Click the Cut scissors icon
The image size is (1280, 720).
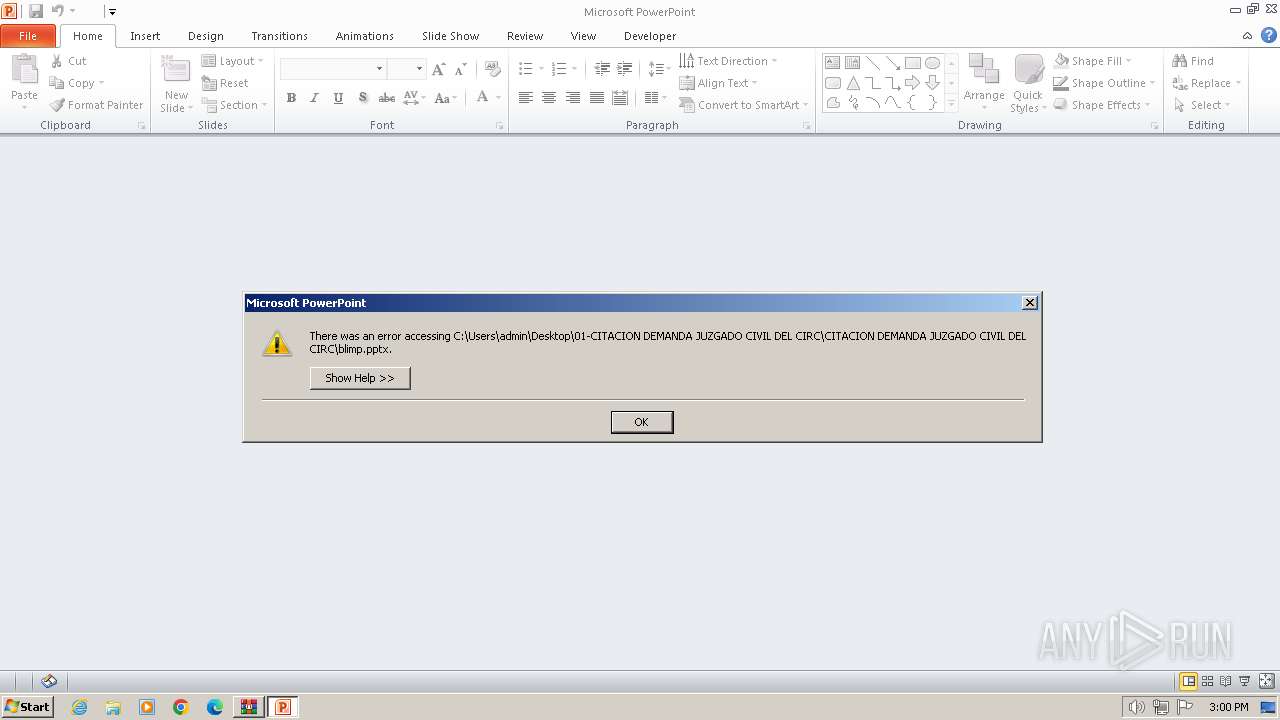click(57, 61)
